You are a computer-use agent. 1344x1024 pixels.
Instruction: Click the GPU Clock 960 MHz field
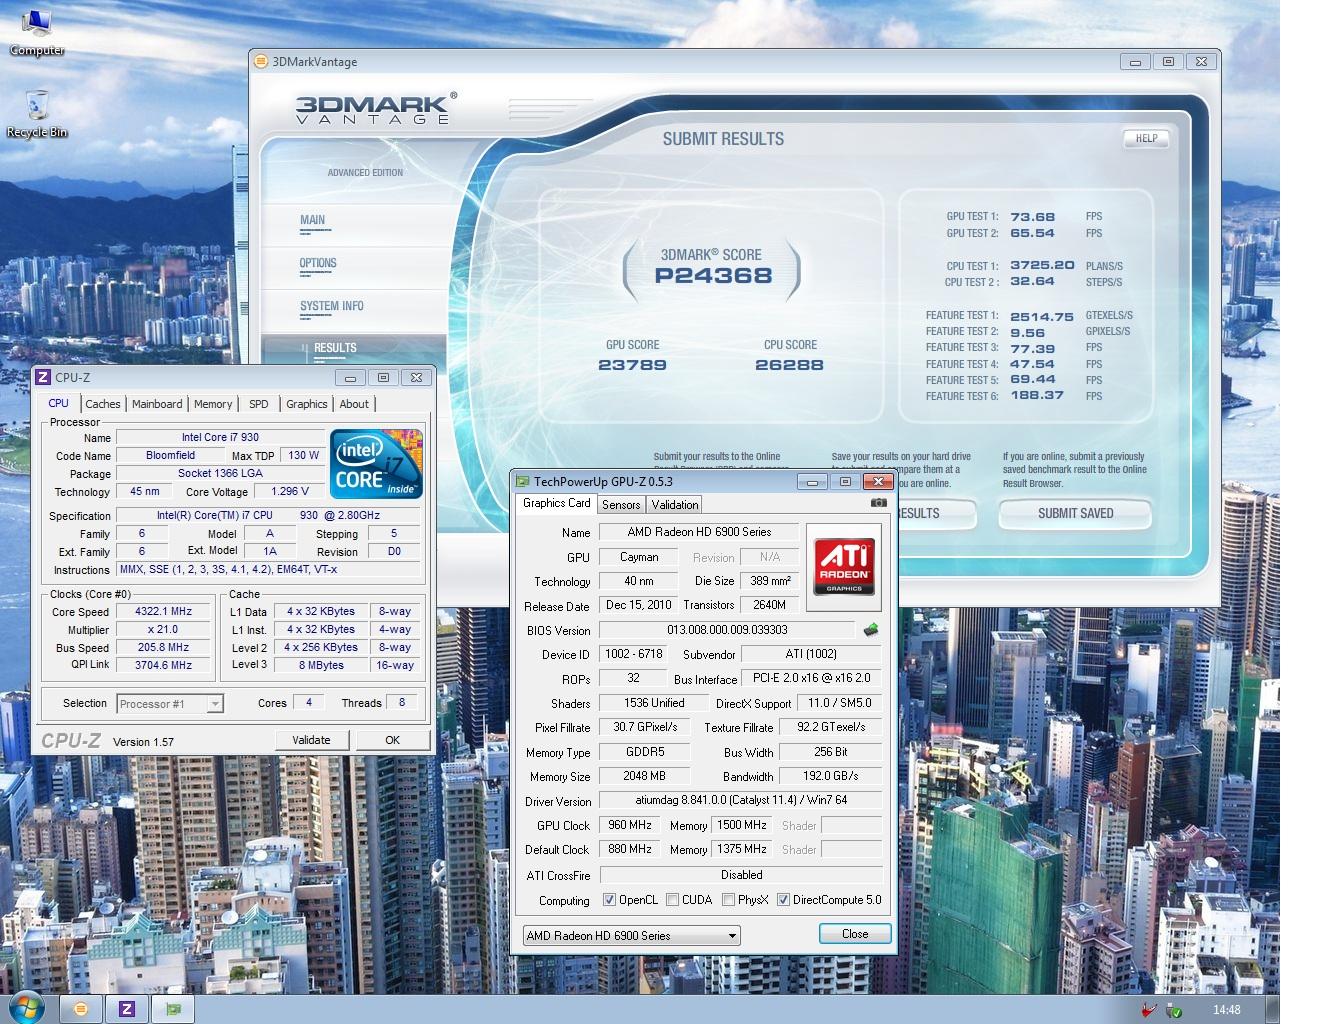click(x=629, y=825)
